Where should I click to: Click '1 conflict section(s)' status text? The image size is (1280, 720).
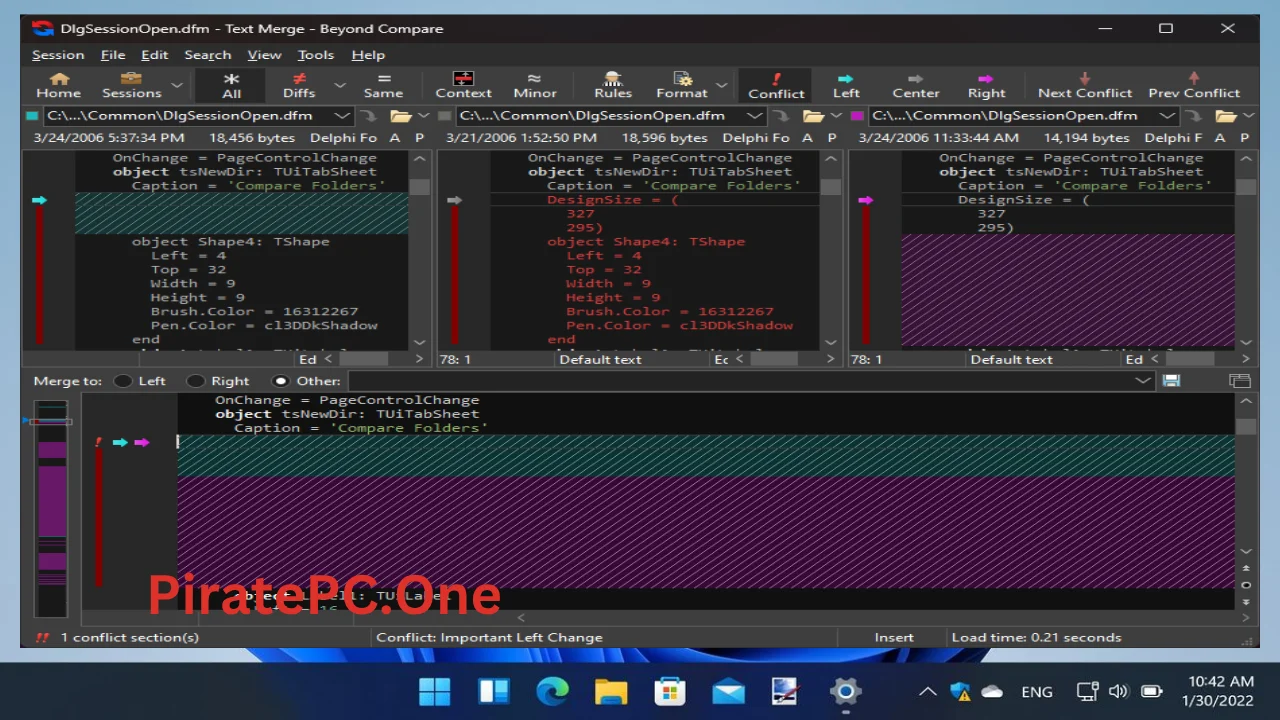tap(130, 637)
